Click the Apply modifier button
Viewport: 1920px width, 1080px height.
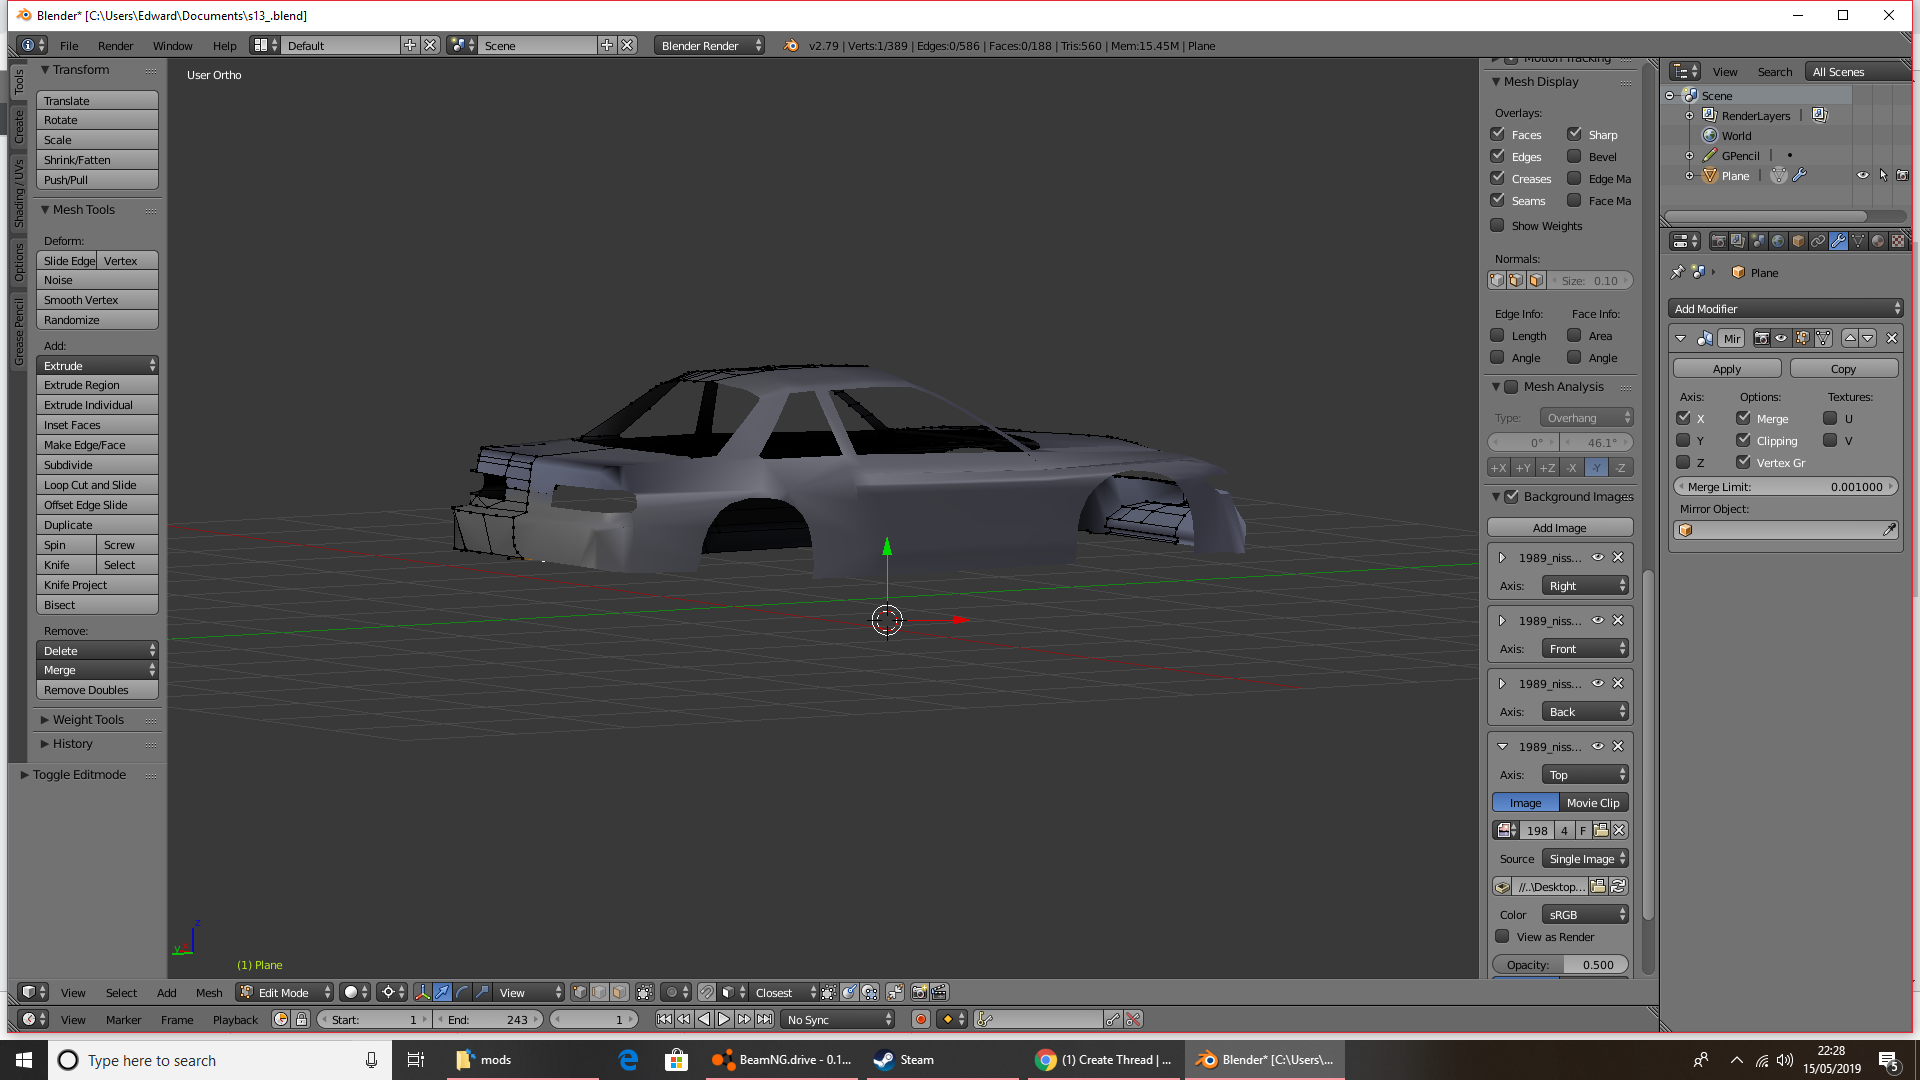pos(1726,368)
